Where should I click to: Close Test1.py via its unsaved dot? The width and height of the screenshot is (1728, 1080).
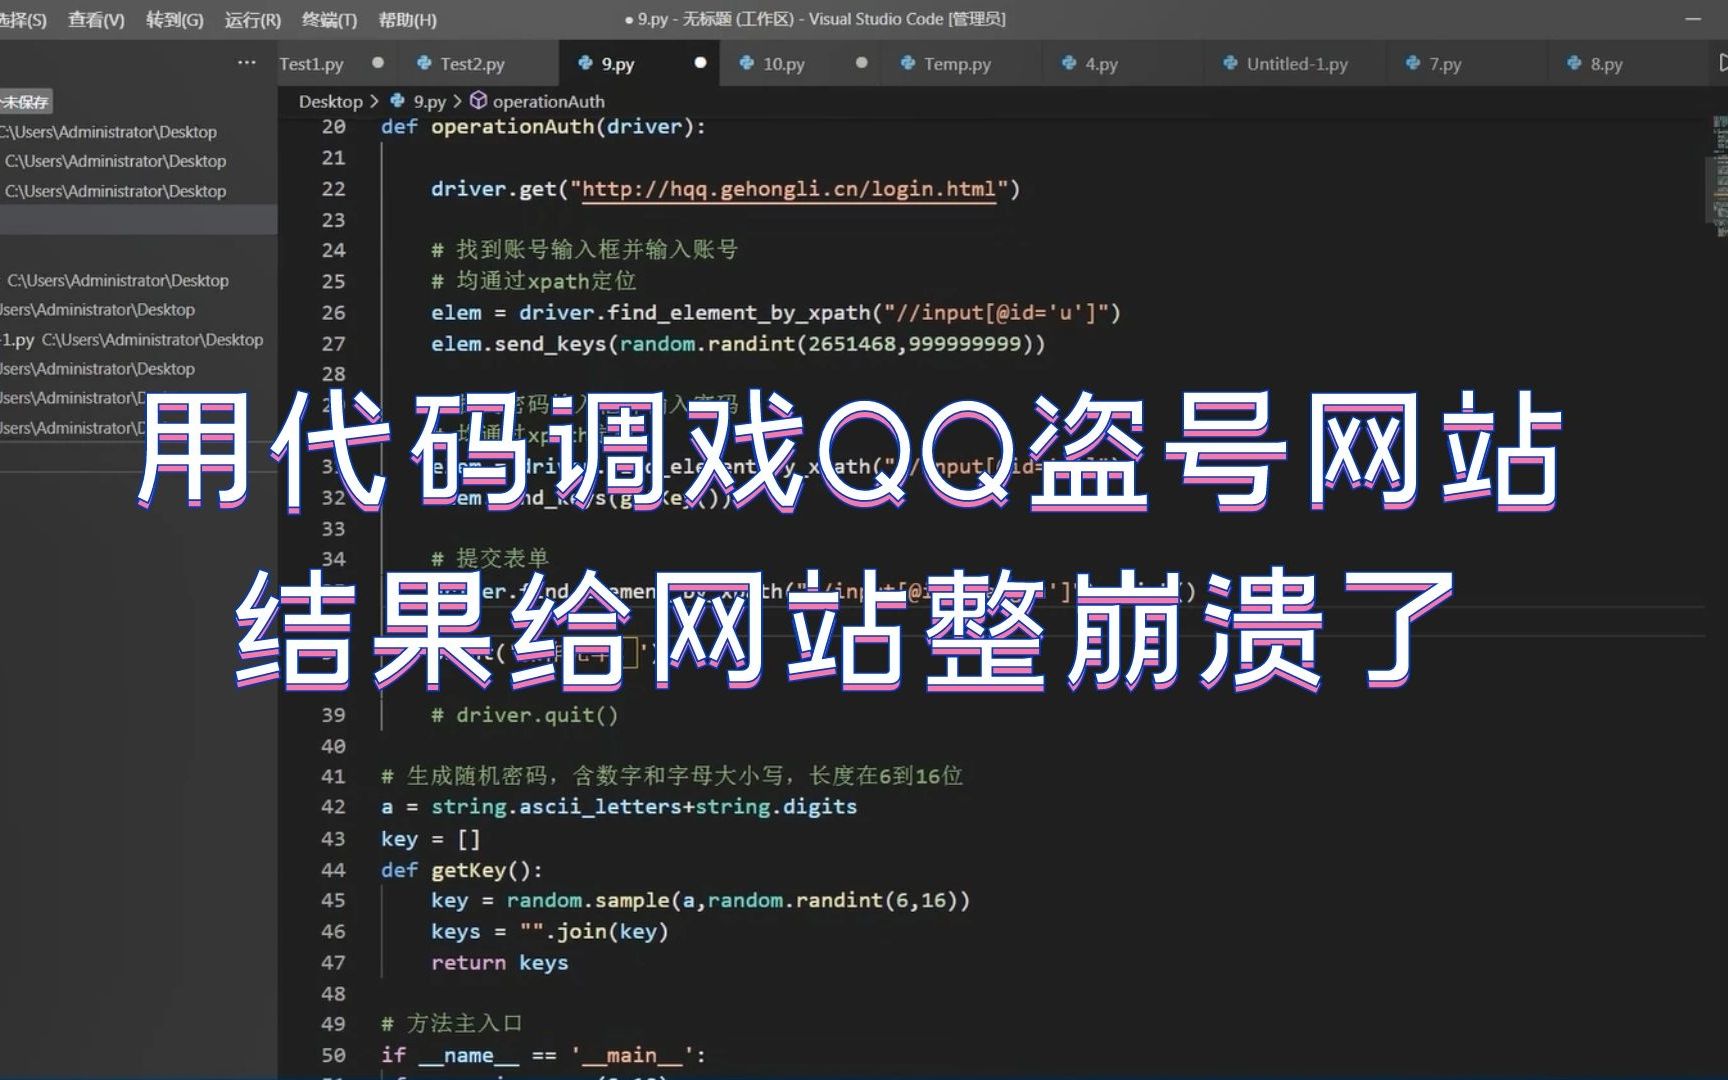point(378,62)
